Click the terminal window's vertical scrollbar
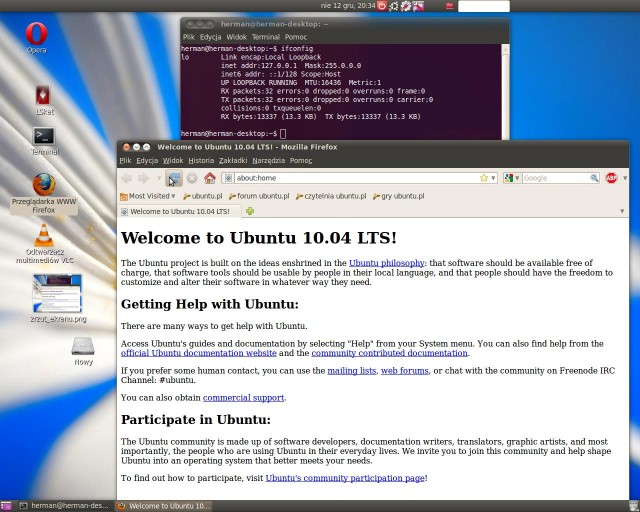This screenshot has width=640, height=512. tap(505, 92)
